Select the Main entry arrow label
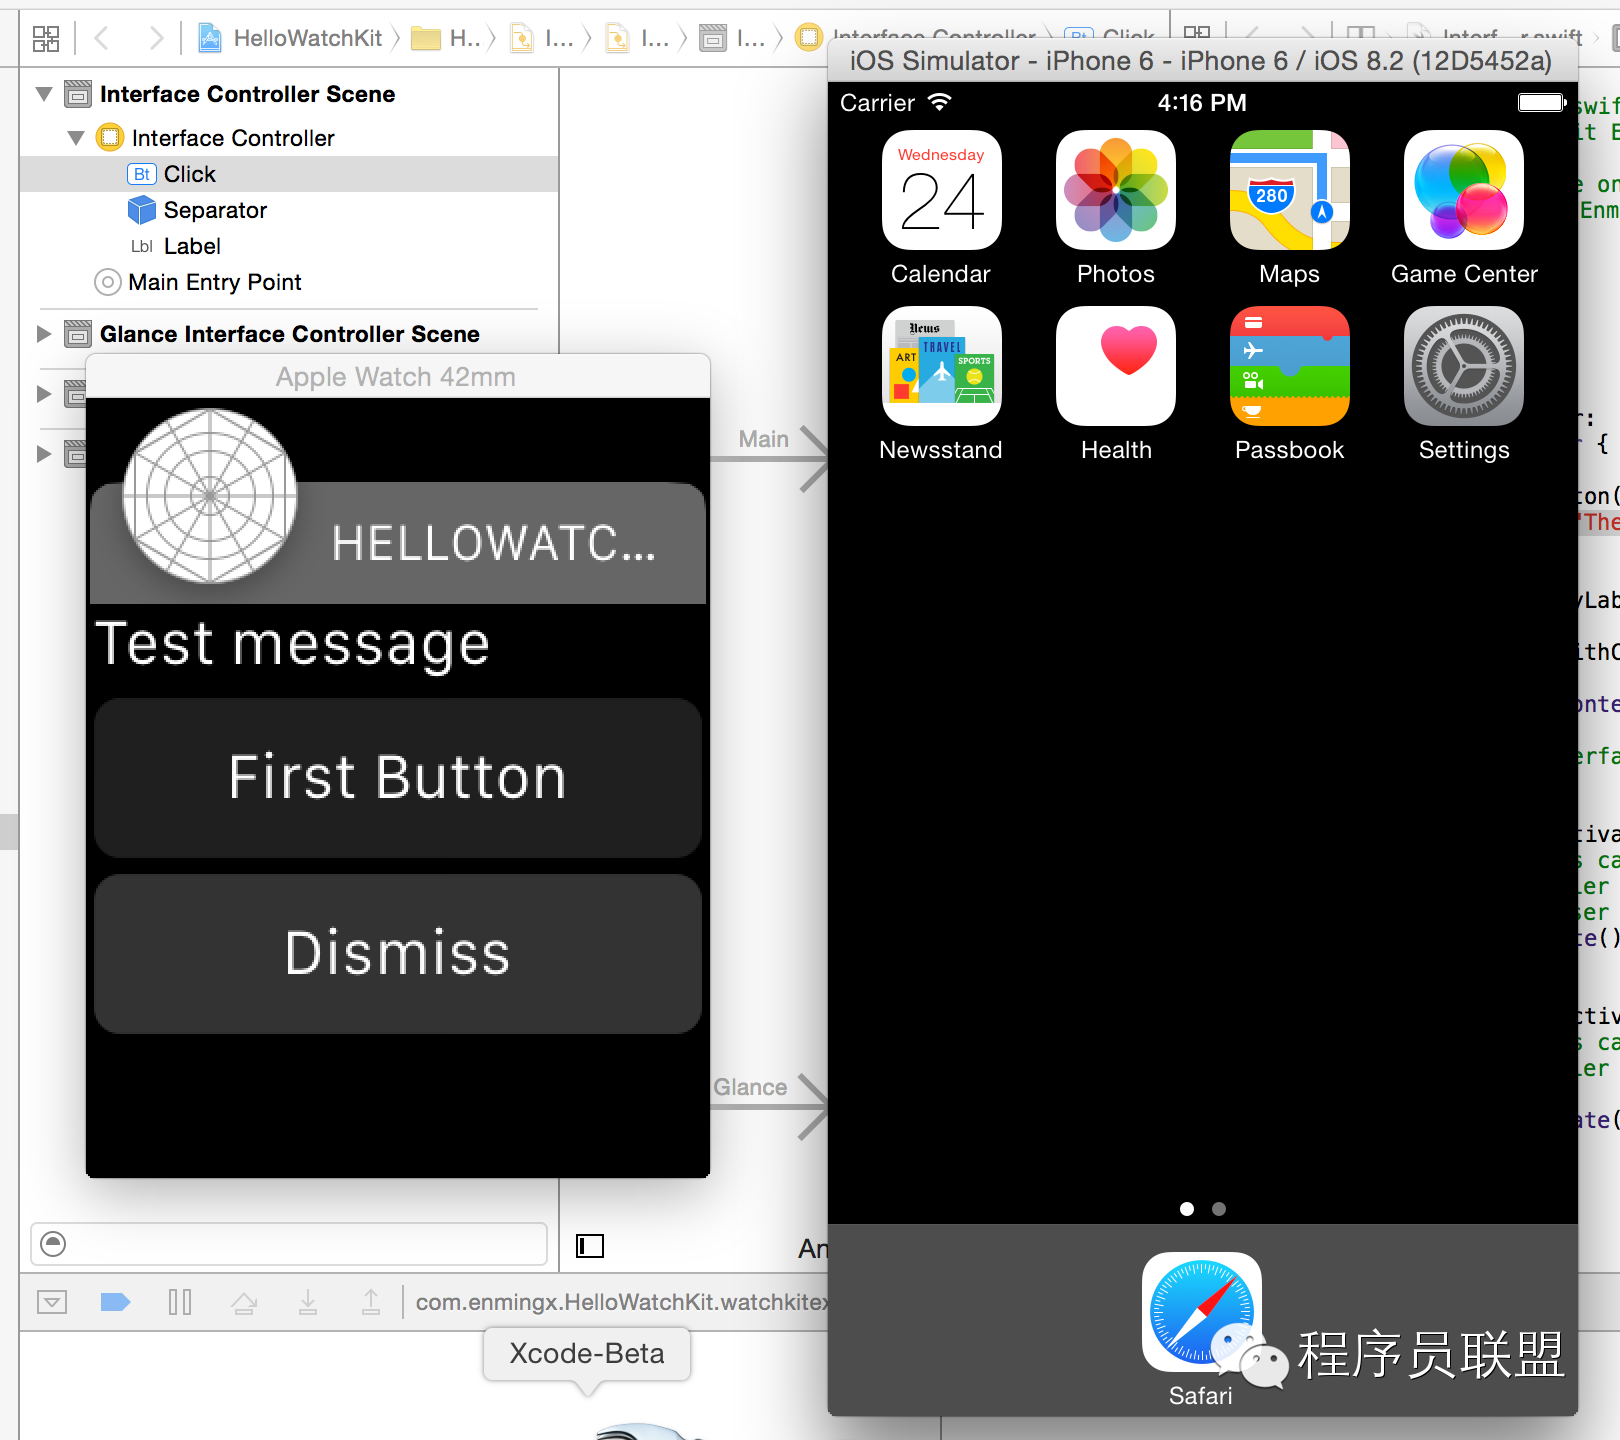 [764, 439]
